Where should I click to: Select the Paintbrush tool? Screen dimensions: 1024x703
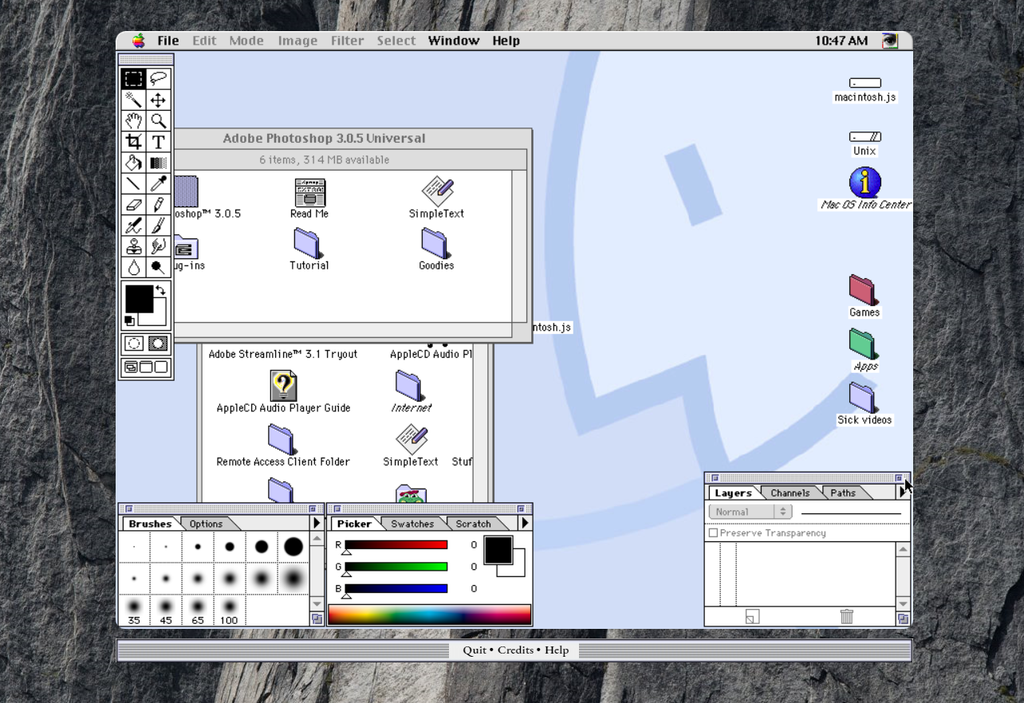pos(158,225)
